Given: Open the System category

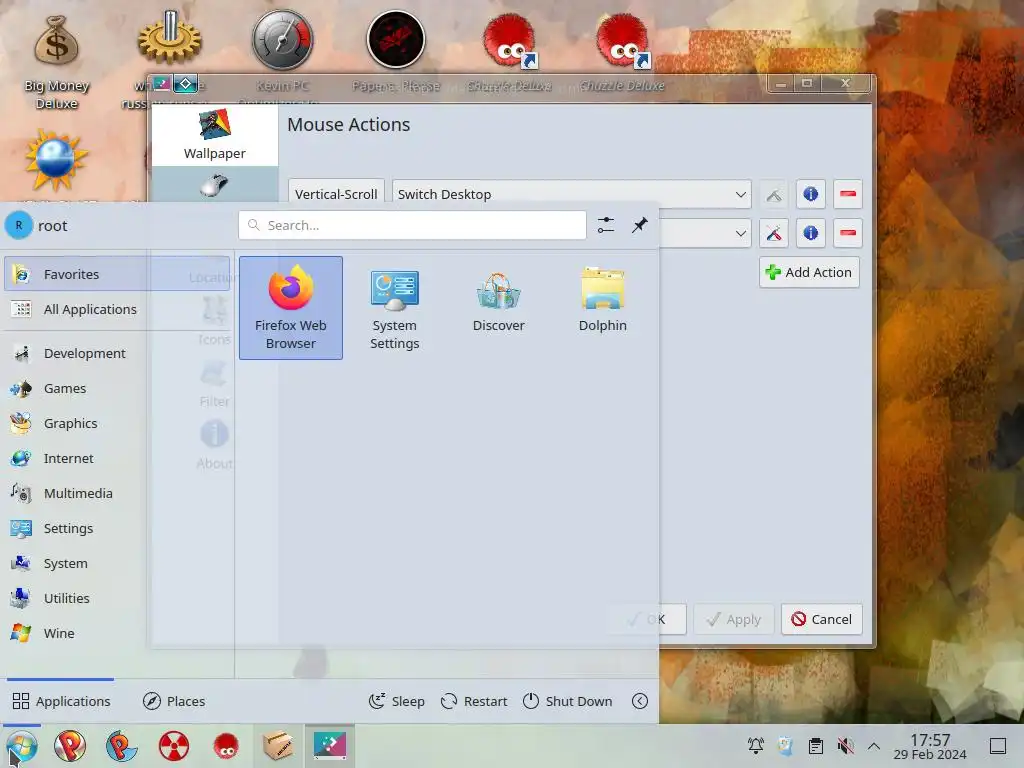Looking at the screenshot, I should point(117,563).
